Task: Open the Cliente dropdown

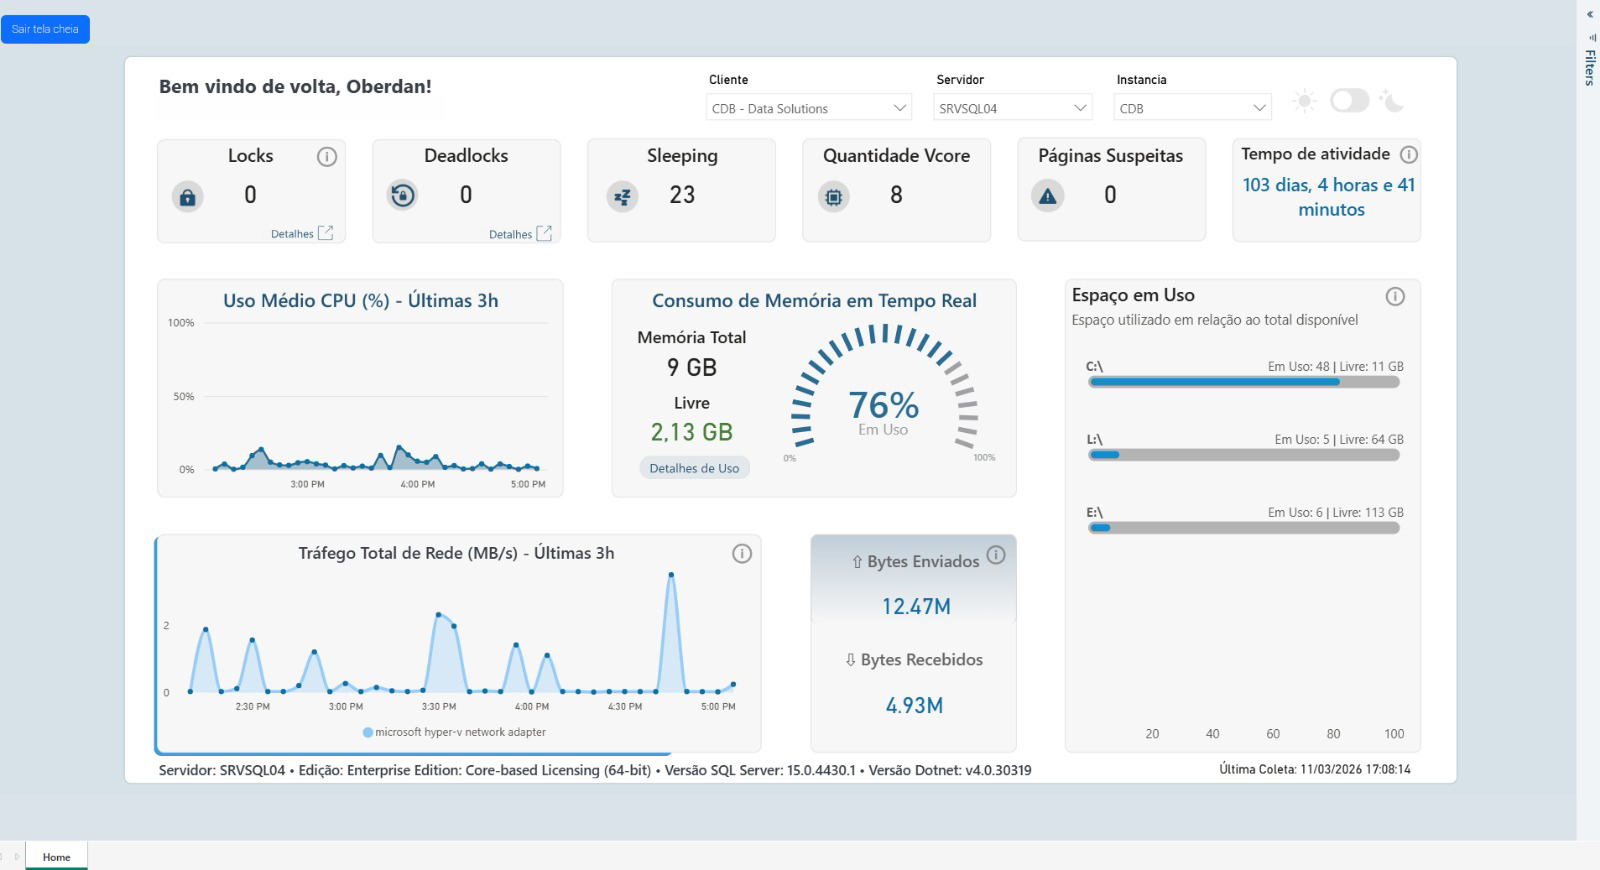Action: tap(808, 108)
